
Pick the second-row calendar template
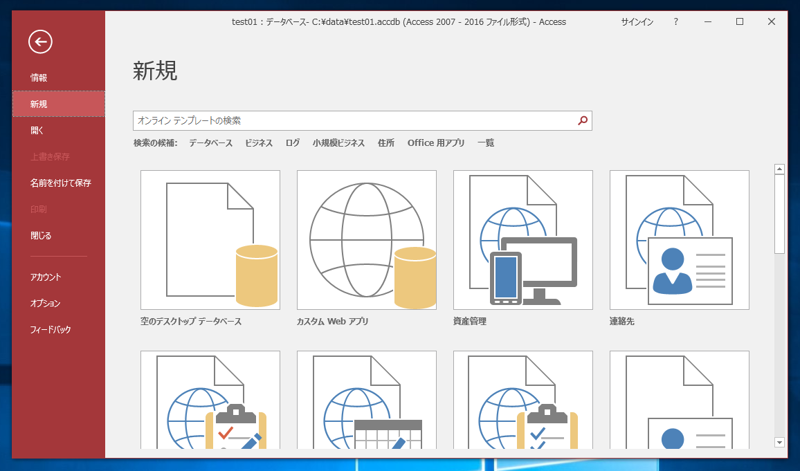[x=366, y=400]
